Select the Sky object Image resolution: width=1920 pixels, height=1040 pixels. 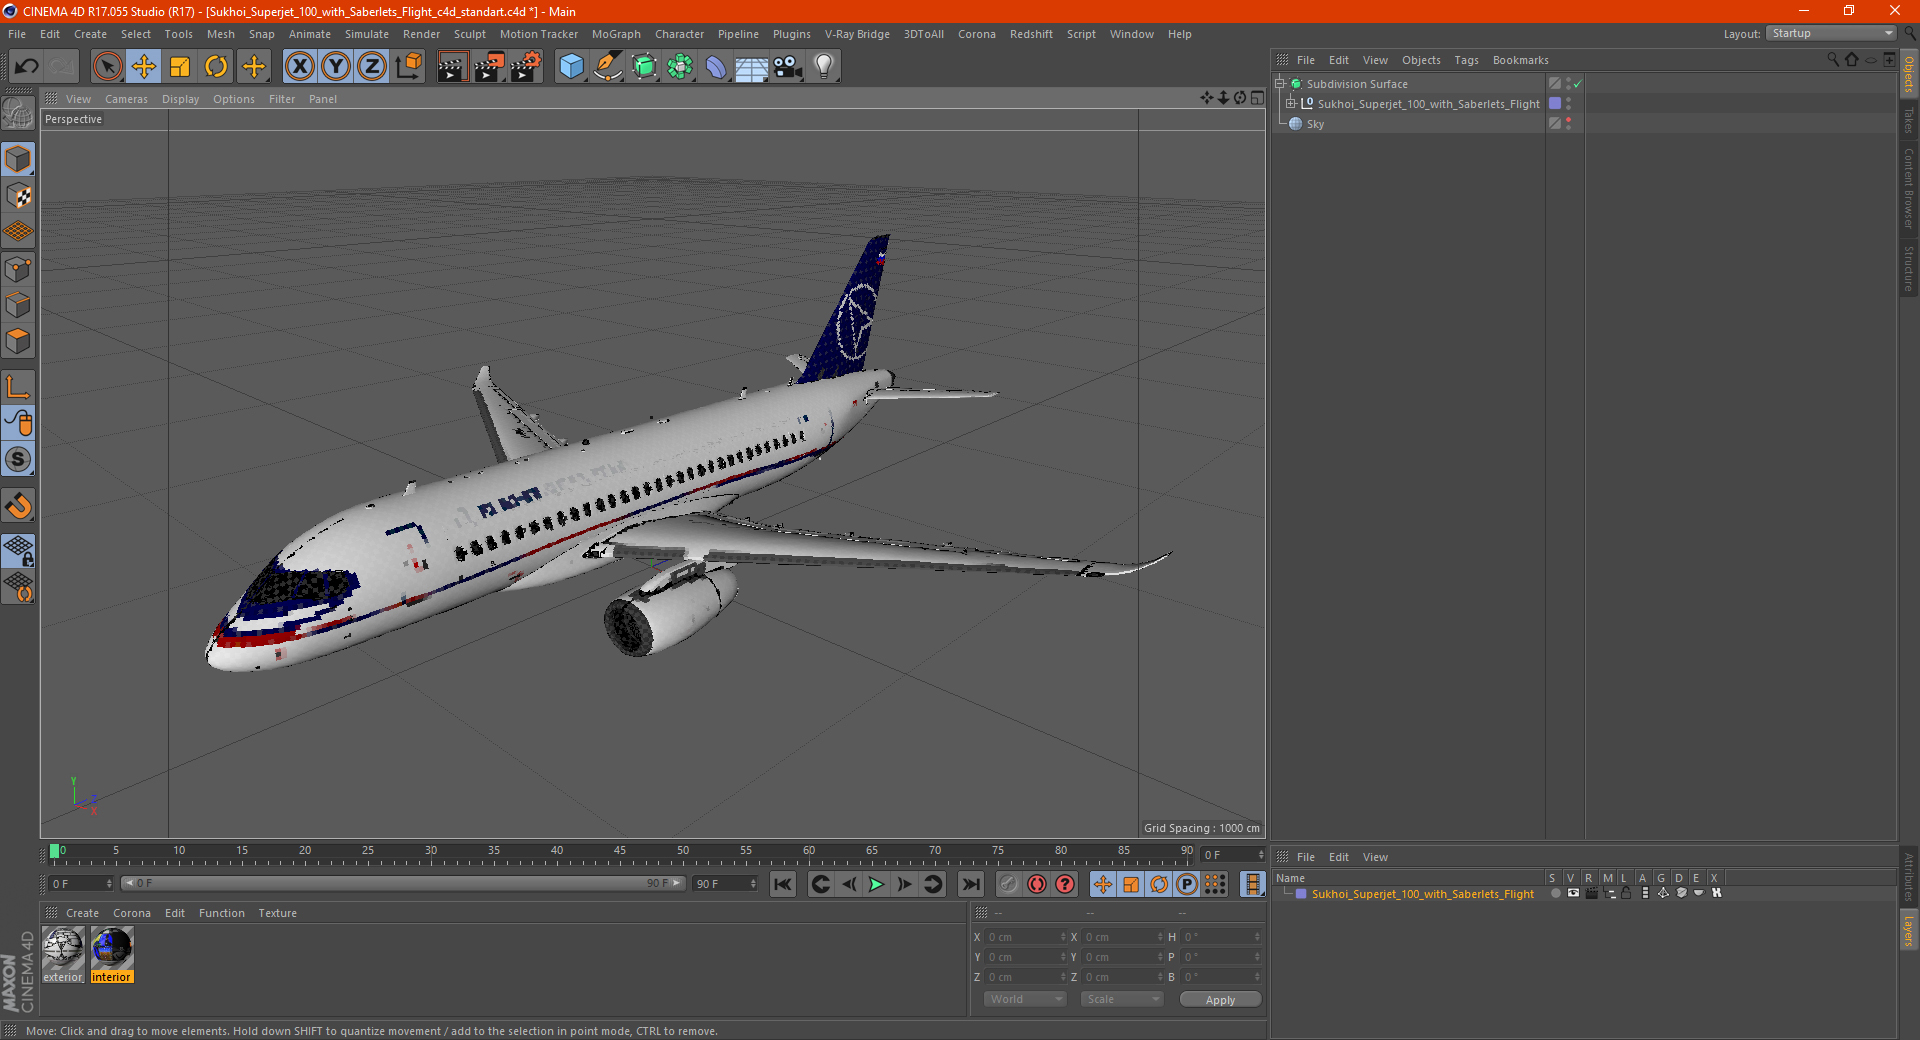point(1315,124)
